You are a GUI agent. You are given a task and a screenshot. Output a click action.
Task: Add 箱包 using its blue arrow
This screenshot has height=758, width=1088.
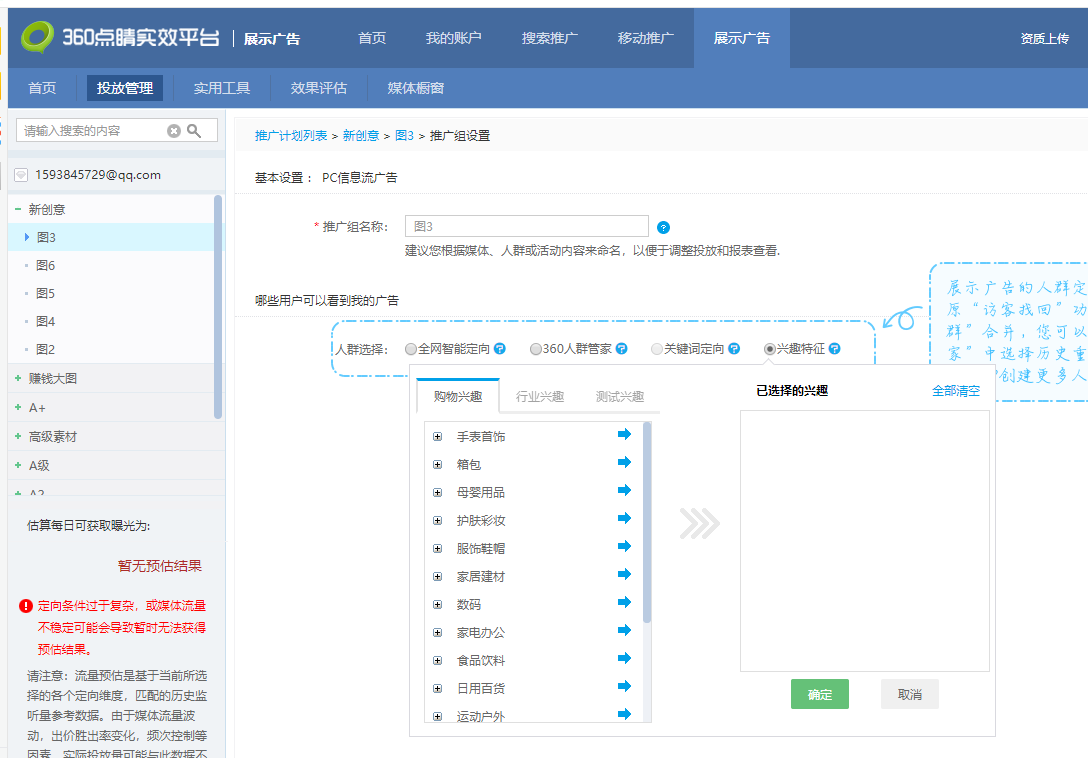(624, 462)
